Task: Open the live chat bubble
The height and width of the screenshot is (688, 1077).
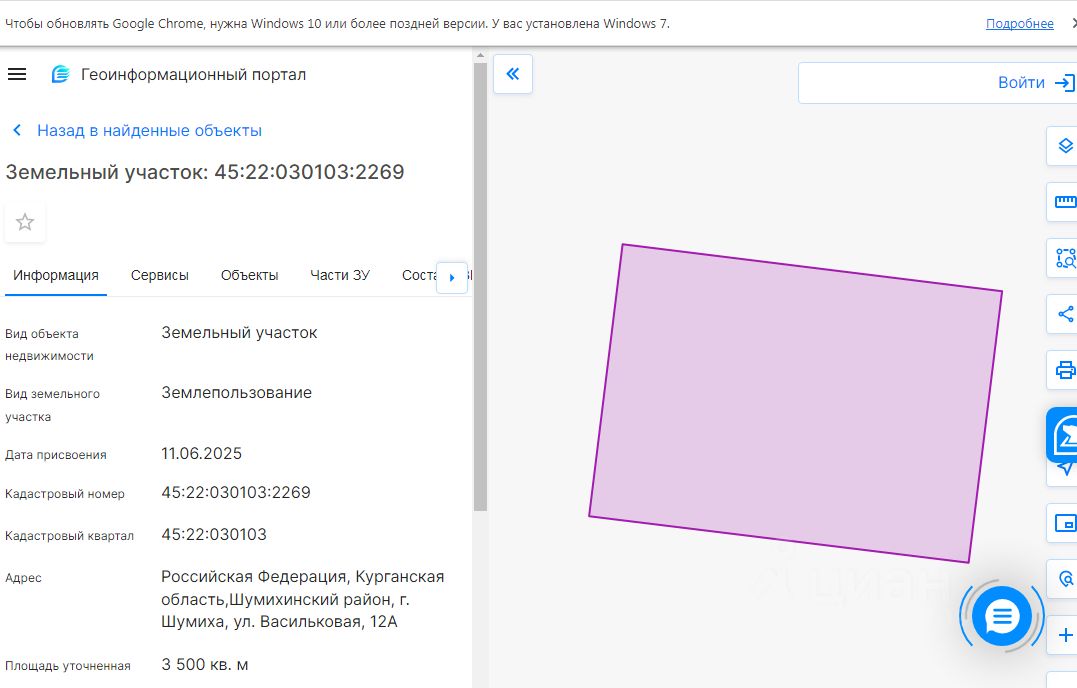Action: pyautogui.click(x=1001, y=617)
